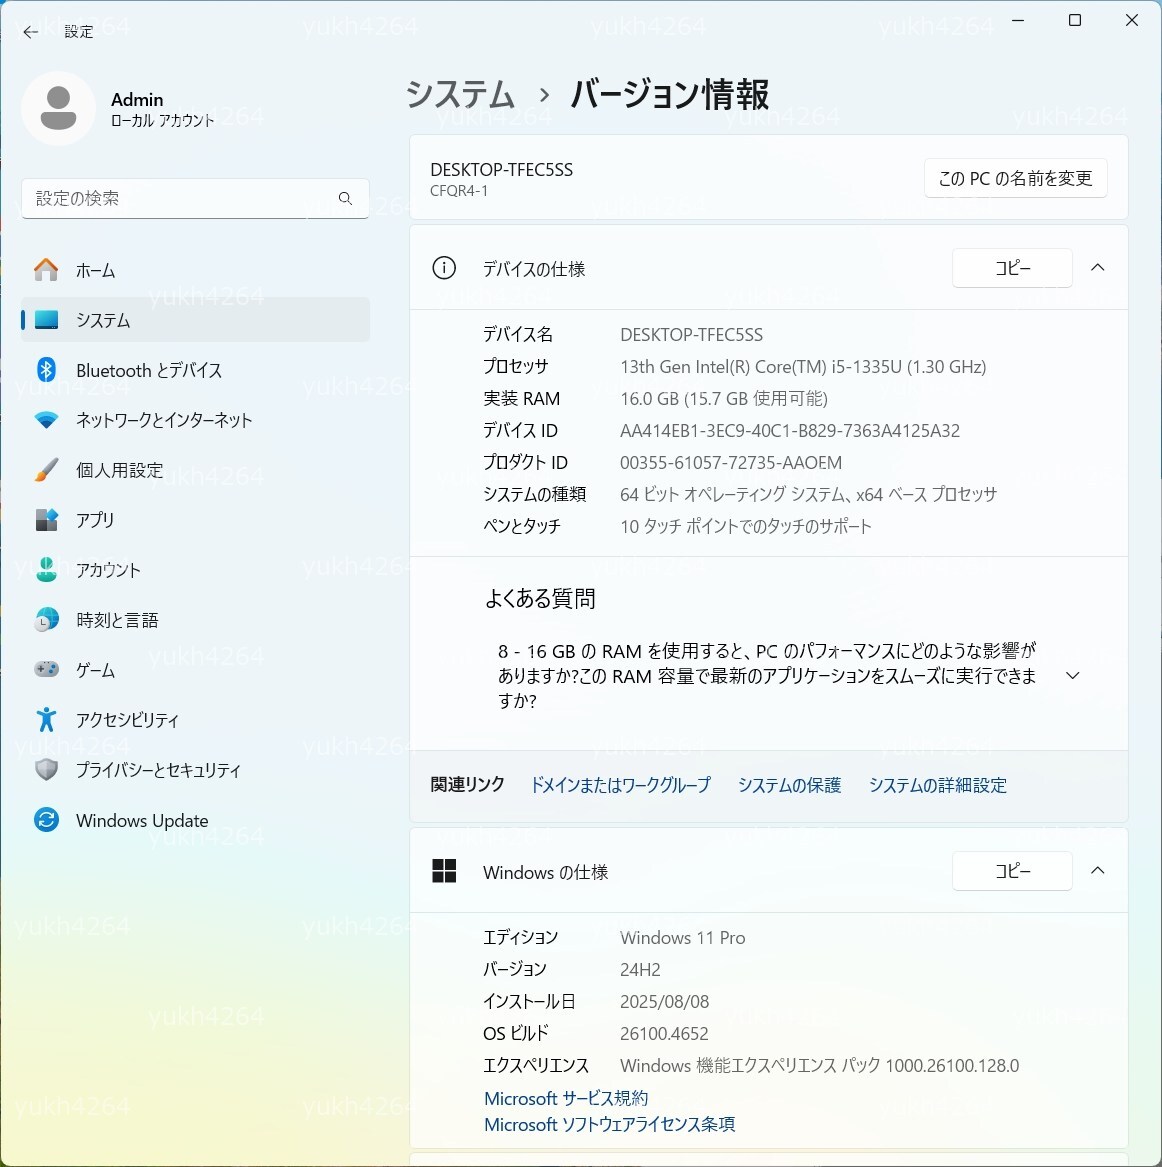Open システムの保護 link
Viewport: 1162px width, 1167px height.
(789, 785)
